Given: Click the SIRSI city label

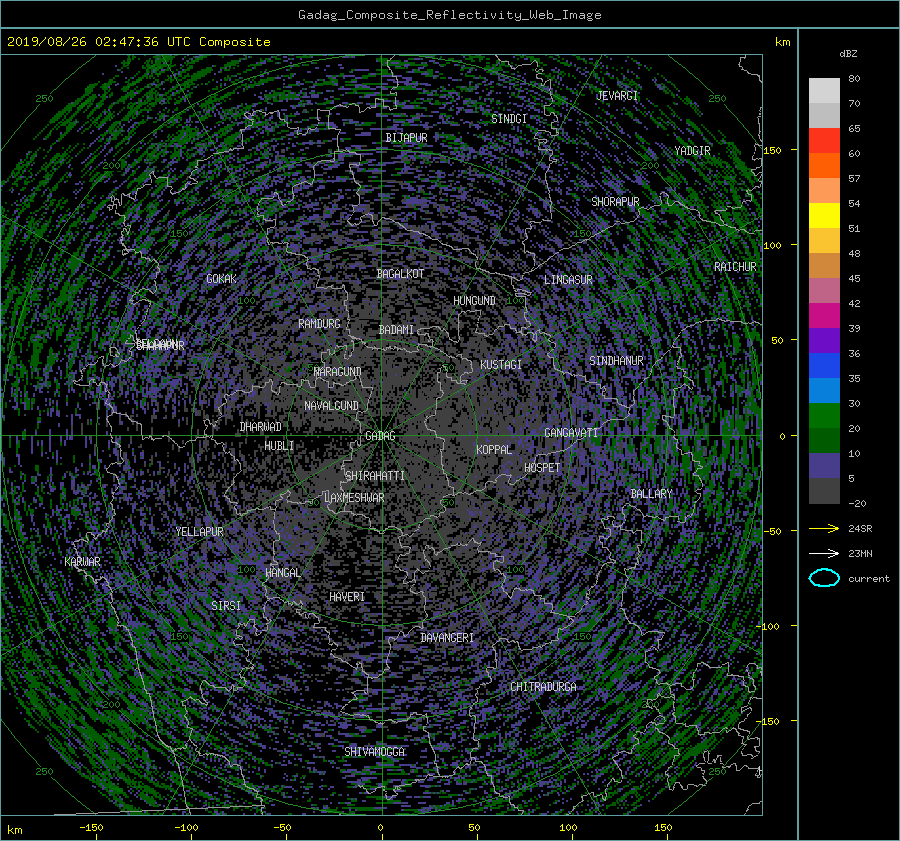Looking at the screenshot, I should point(226,606).
